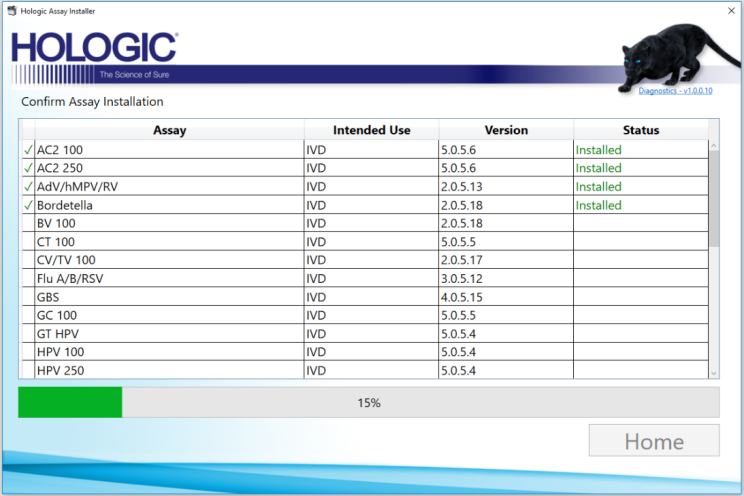Open the Diagnostics v1.0.0.10 link
This screenshot has width=744, height=496.
point(676,91)
